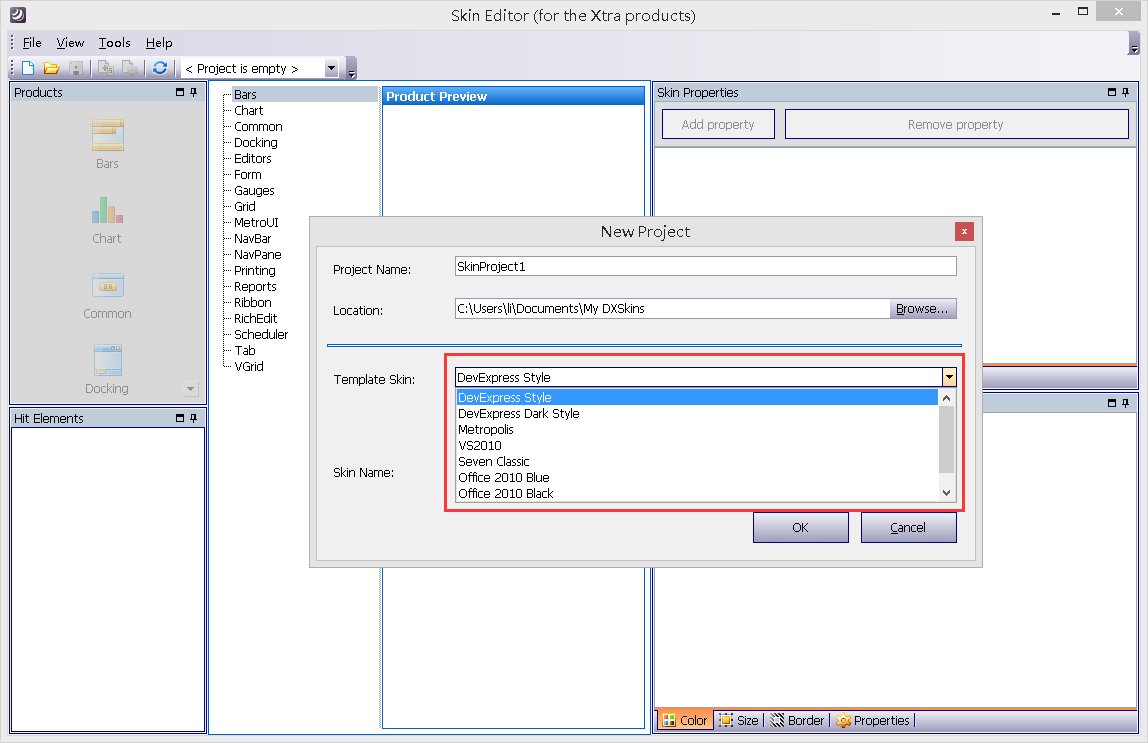Viewport: 1148px width, 743px height.
Task: Select Bars in the product tree
Action: pyautogui.click(x=245, y=94)
